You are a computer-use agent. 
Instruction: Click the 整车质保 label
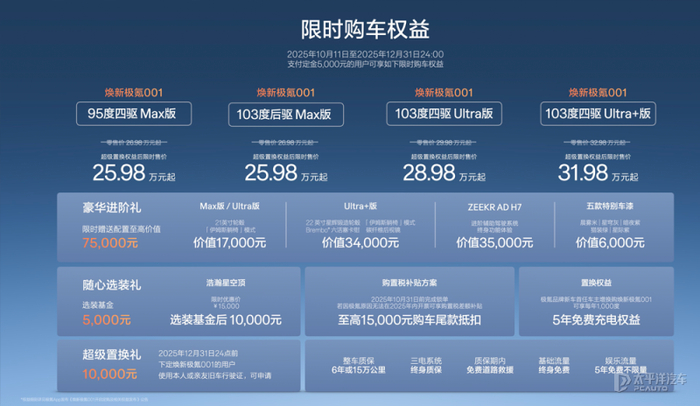[x=358, y=361]
